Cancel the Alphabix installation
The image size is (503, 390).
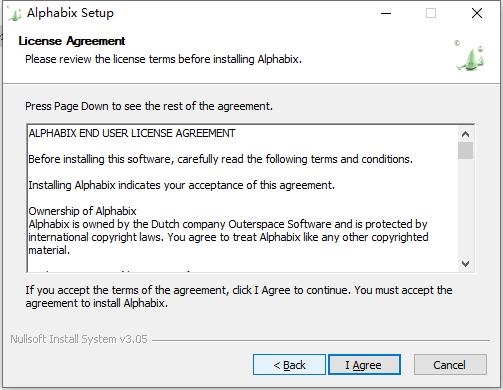point(450,365)
